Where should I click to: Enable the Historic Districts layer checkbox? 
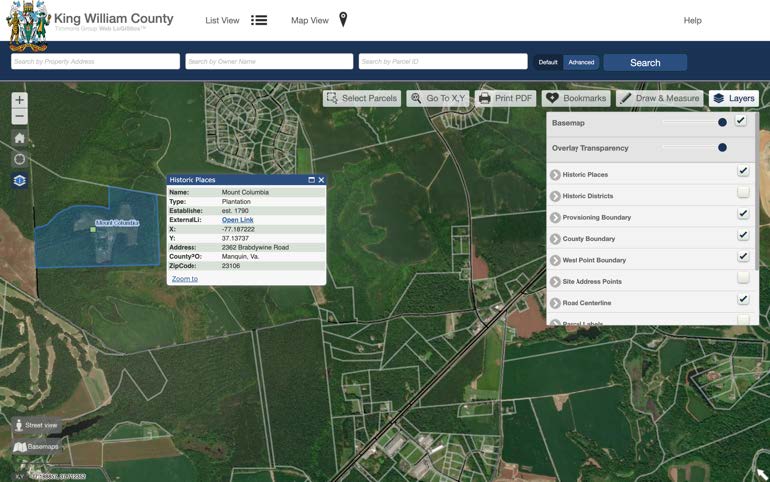(742, 193)
